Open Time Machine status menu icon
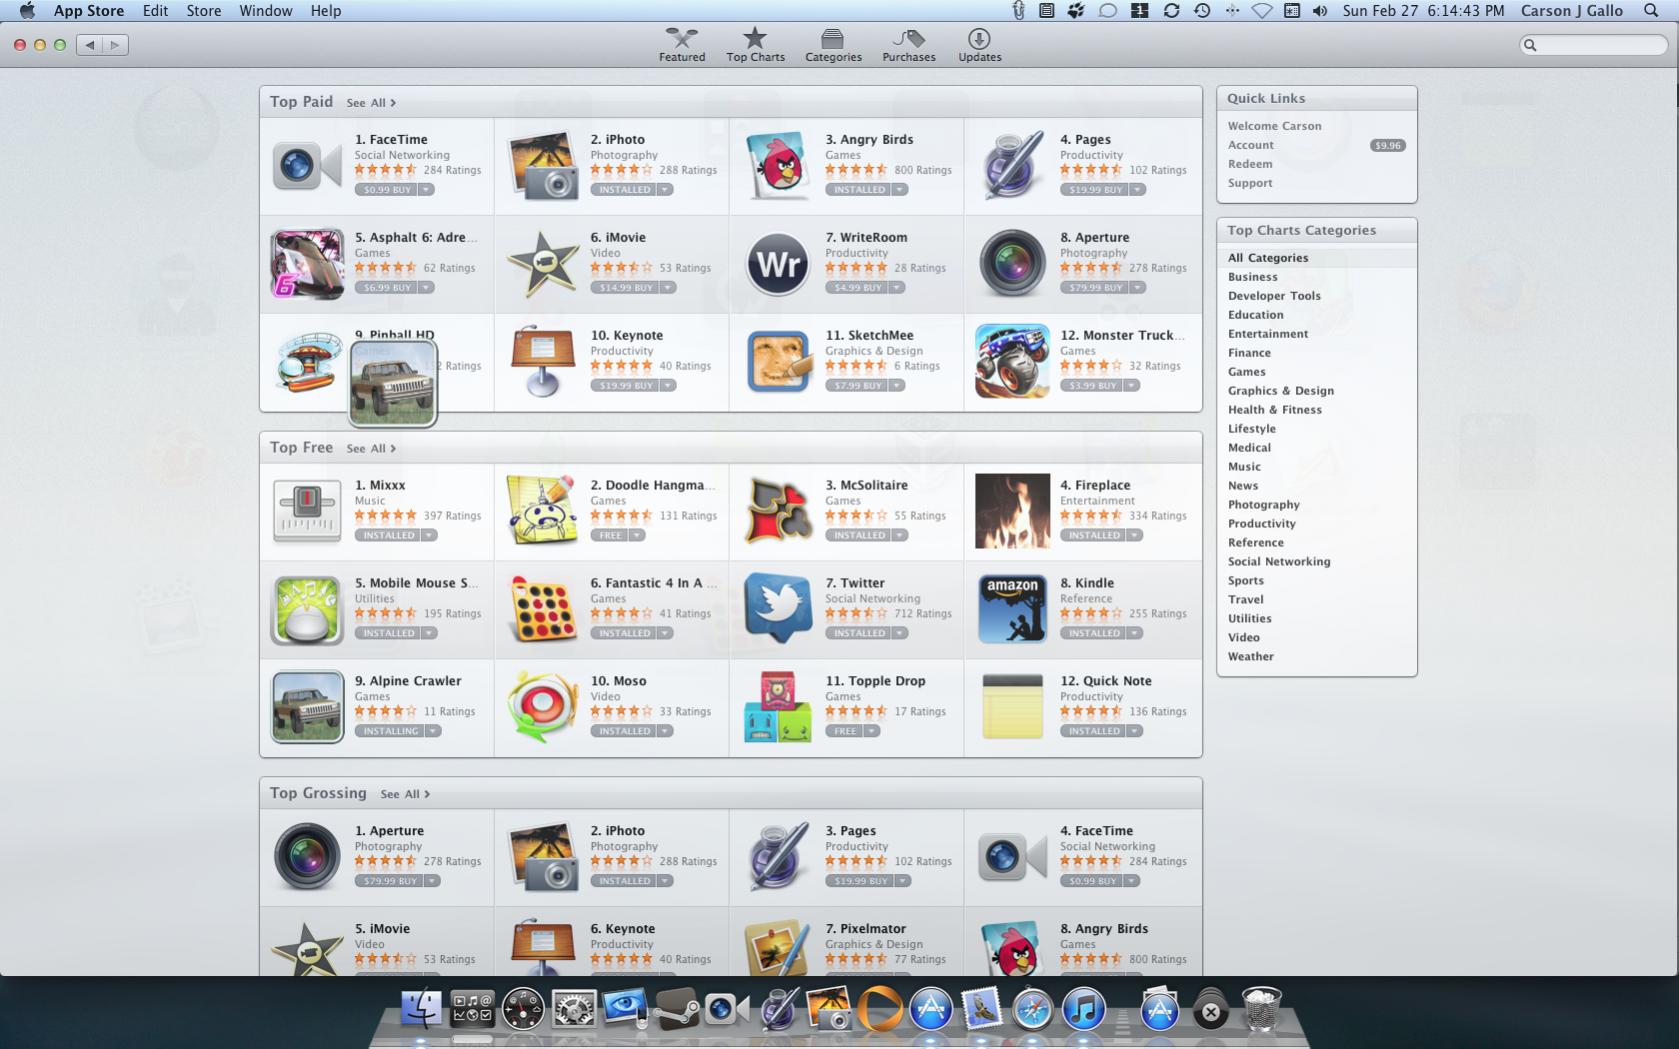This screenshot has height=1049, width=1679. [1202, 11]
